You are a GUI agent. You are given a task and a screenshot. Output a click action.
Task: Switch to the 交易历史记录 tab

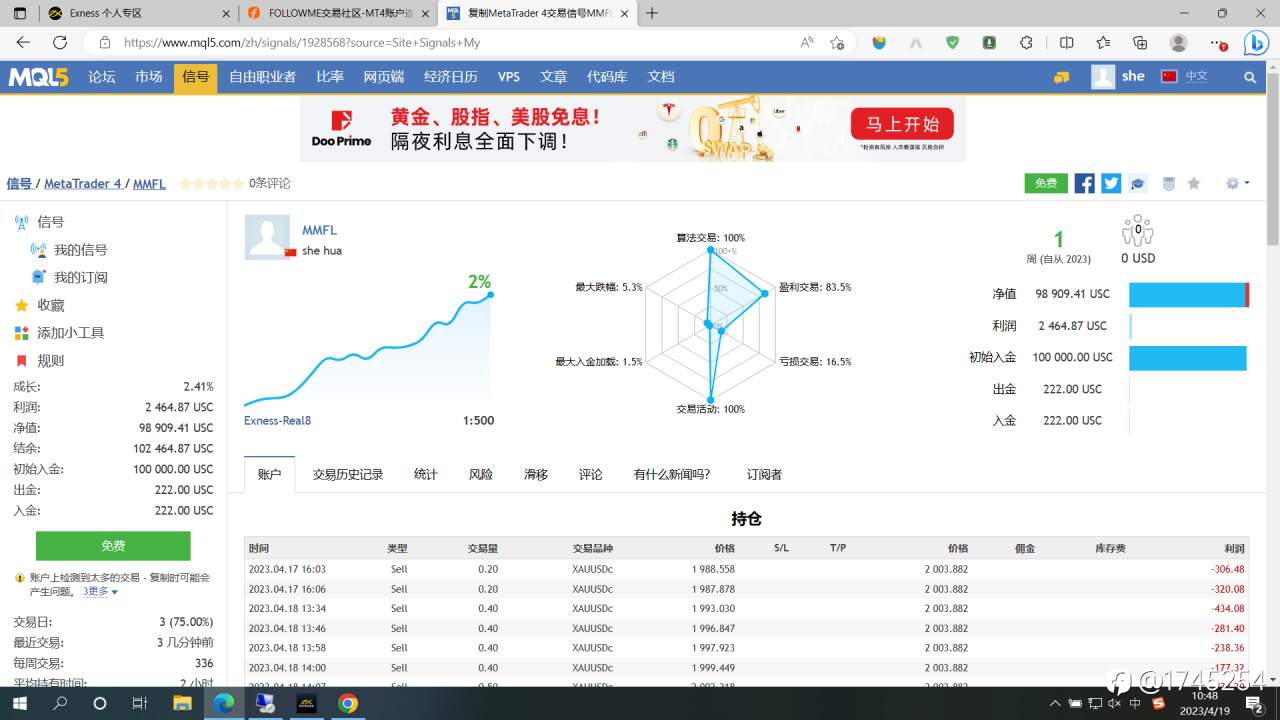tap(348, 474)
